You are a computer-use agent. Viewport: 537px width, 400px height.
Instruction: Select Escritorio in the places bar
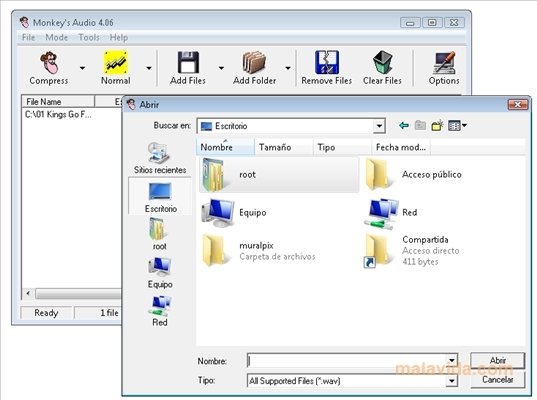pos(160,197)
